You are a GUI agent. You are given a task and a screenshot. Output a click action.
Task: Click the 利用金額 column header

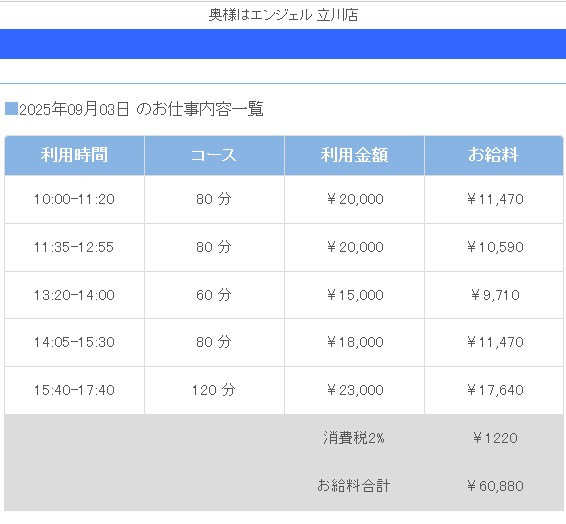pyautogui.click(x=354, y=156)
